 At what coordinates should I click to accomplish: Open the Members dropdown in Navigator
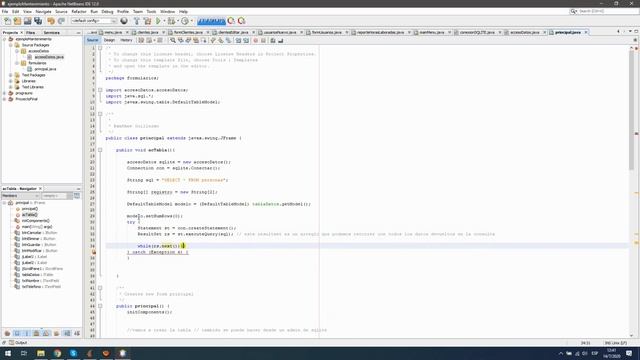click(21, 196)
